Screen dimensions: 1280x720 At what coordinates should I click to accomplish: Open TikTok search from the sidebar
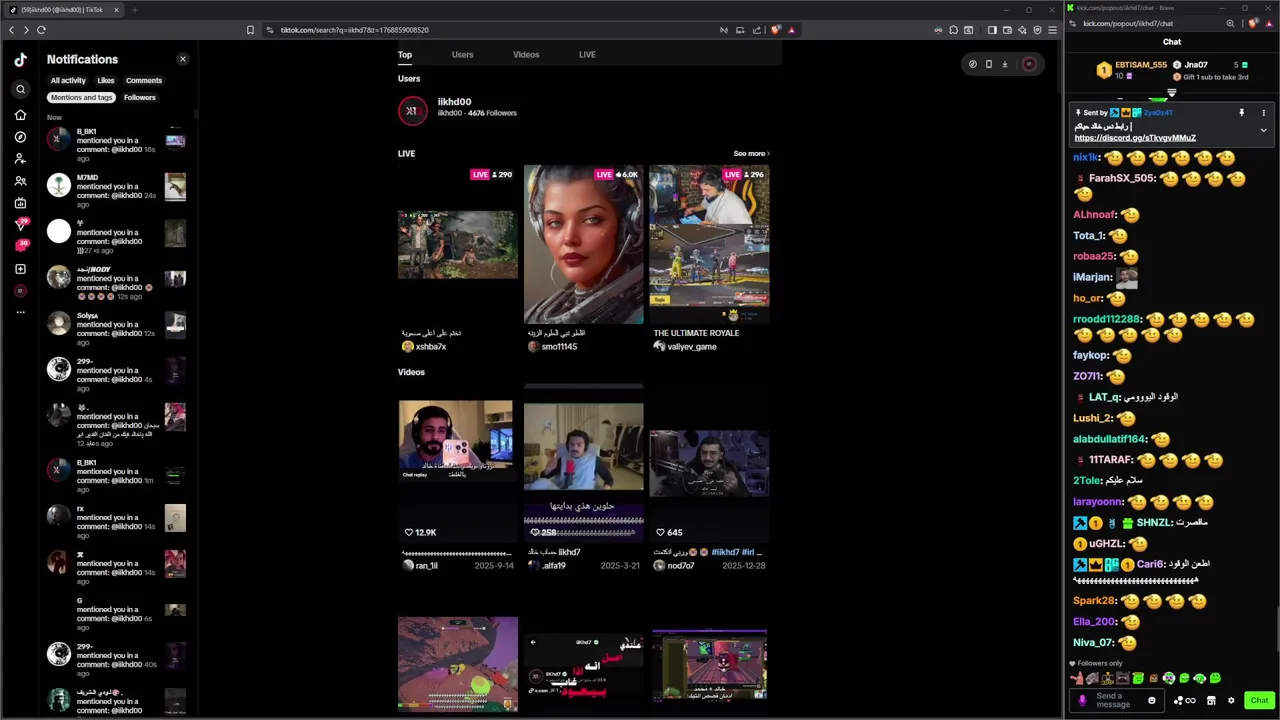tap(20, 89)
